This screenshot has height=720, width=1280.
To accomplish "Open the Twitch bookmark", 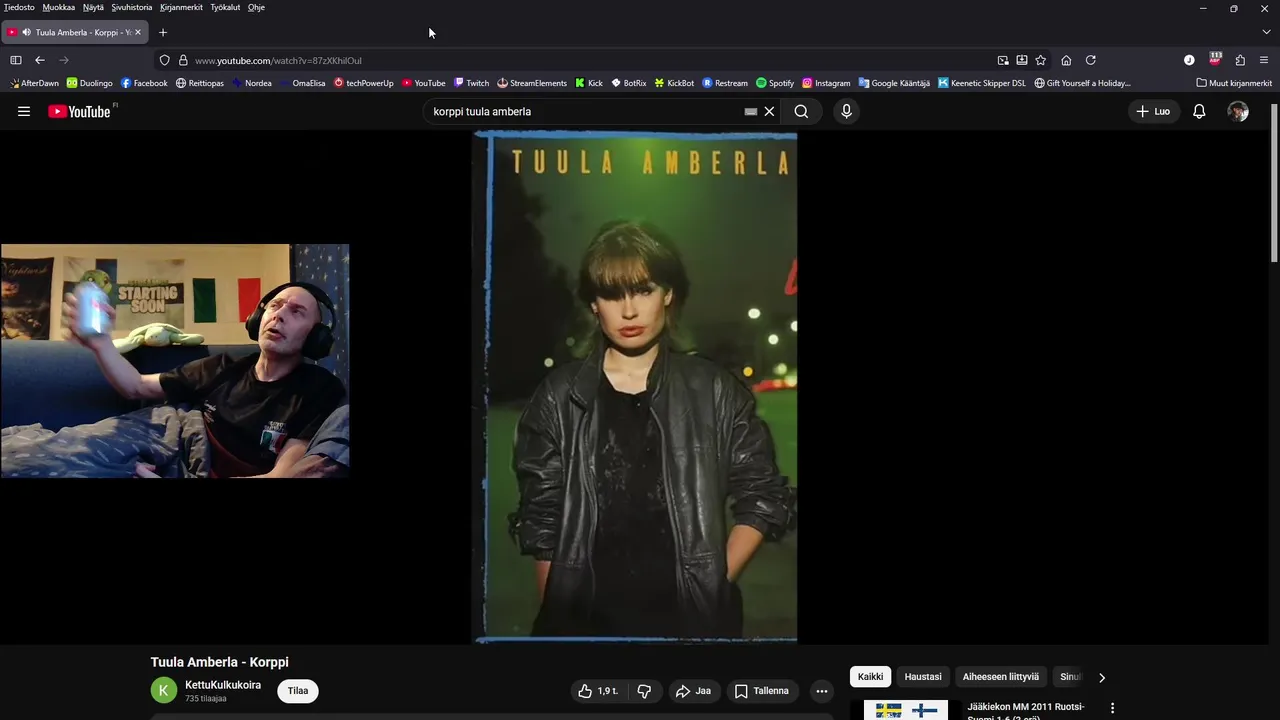I will [471, 83].
